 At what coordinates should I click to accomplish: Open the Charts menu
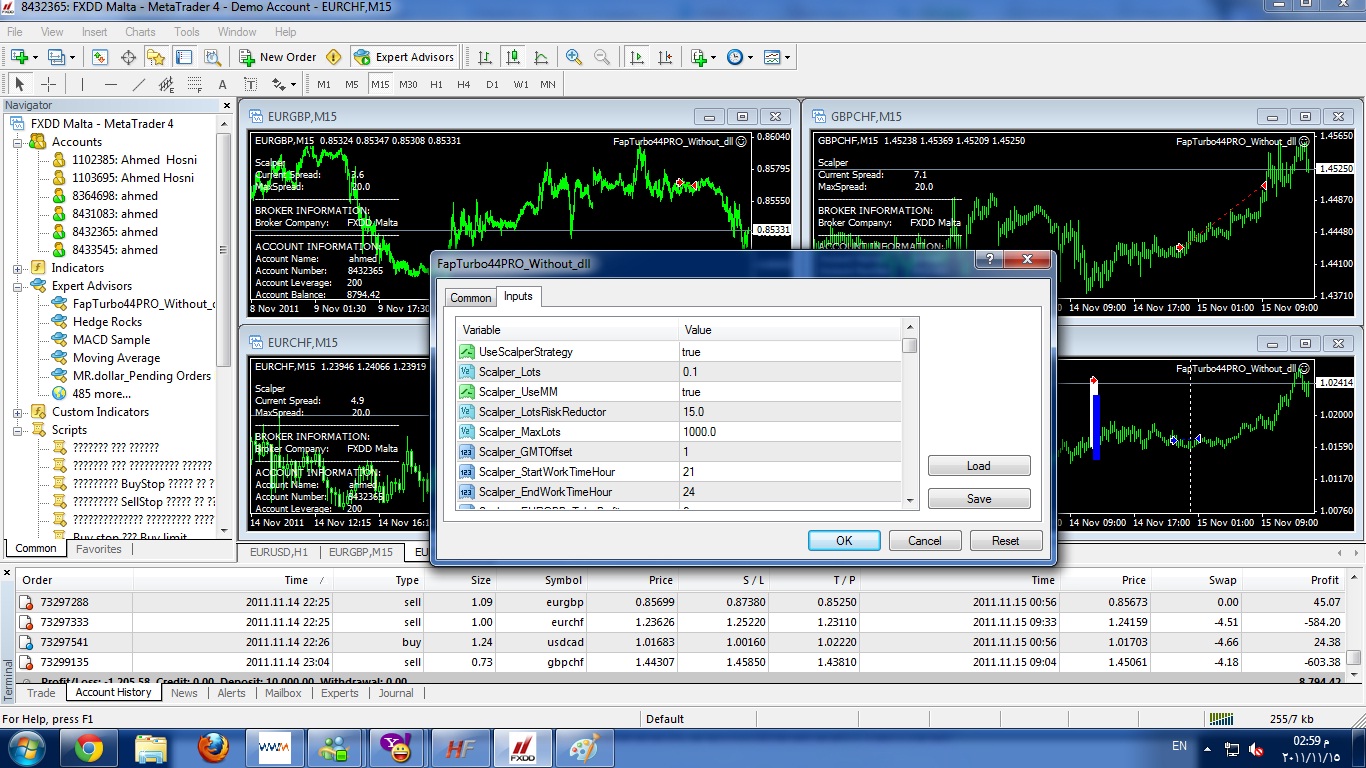[x=140, y=32]
